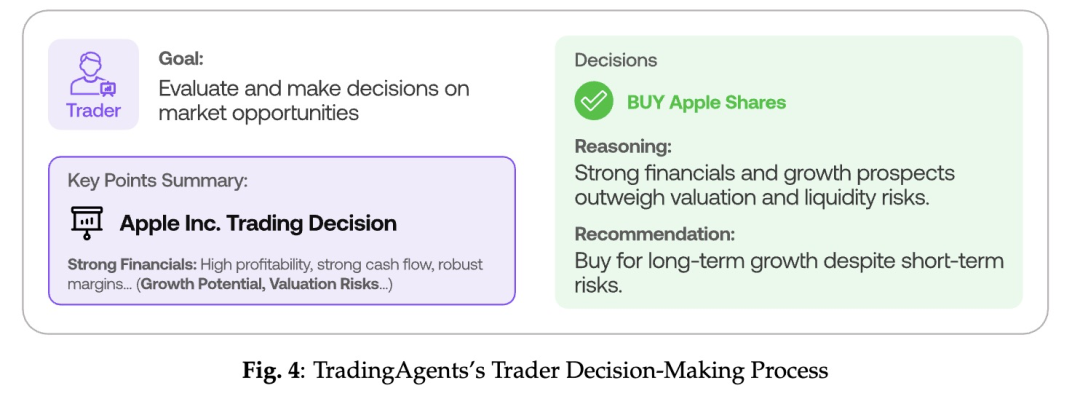Click the Strong Financials bold text
Image resolution: width=1080 pixels, height=399 pixels.
[132, 265]
